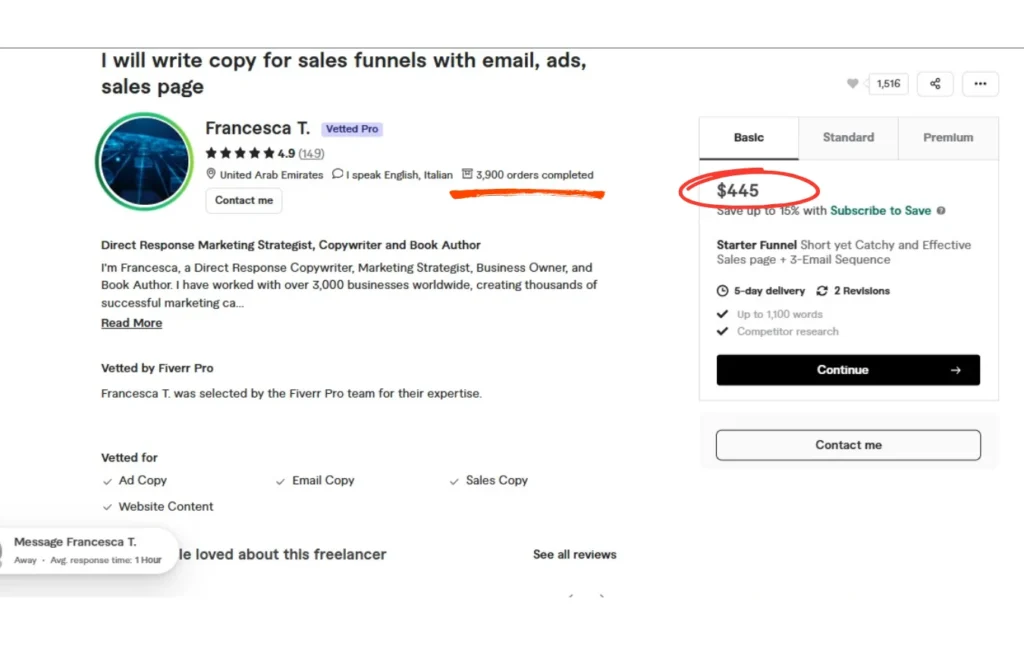Open the share icon button
This screenshot has width=1024, height=645.
tap(935, 84)
